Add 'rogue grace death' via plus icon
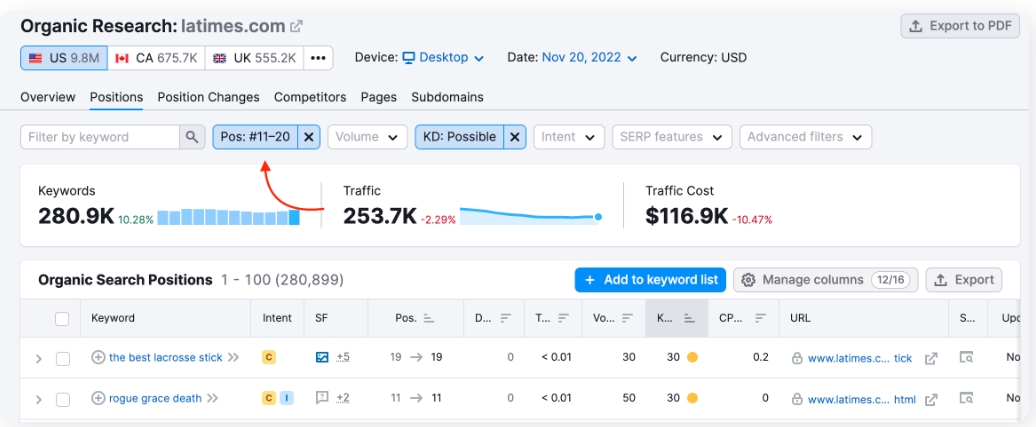 (98, 398)
